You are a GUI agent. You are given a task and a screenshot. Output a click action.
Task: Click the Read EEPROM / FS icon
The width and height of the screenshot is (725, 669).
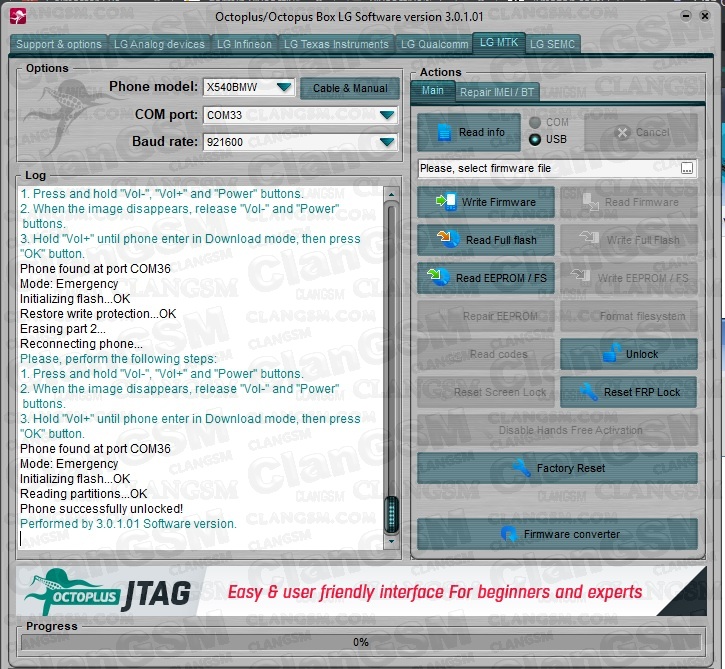coord(437,277)
